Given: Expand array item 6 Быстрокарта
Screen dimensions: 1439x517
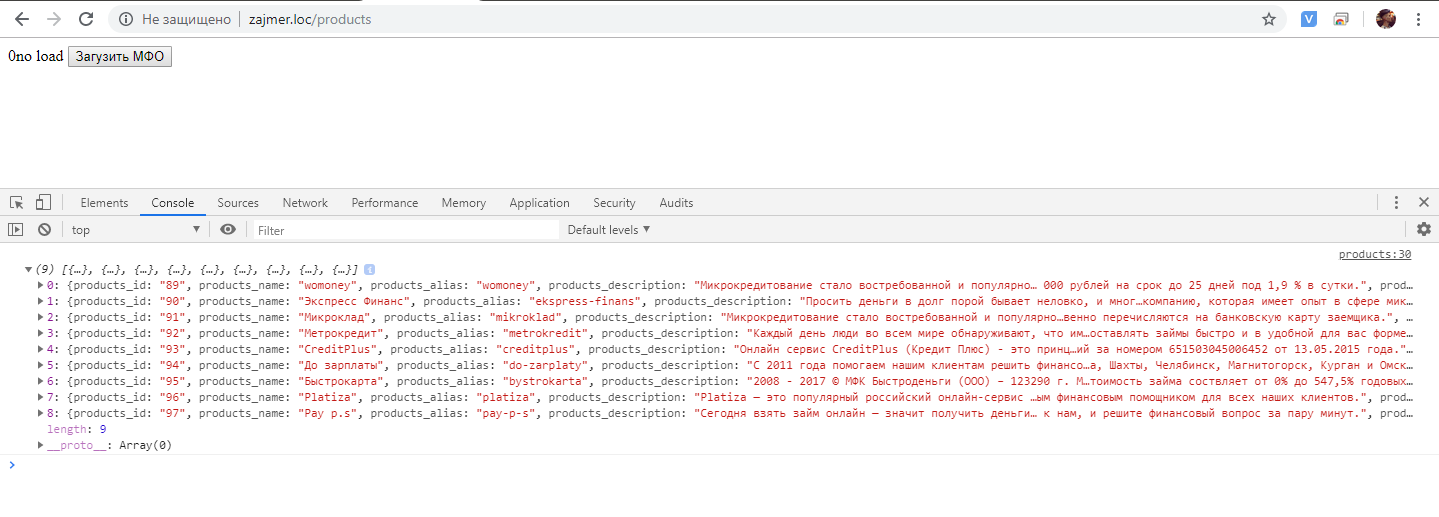Looking at the screenshot, I should click(x=40, y=381).
